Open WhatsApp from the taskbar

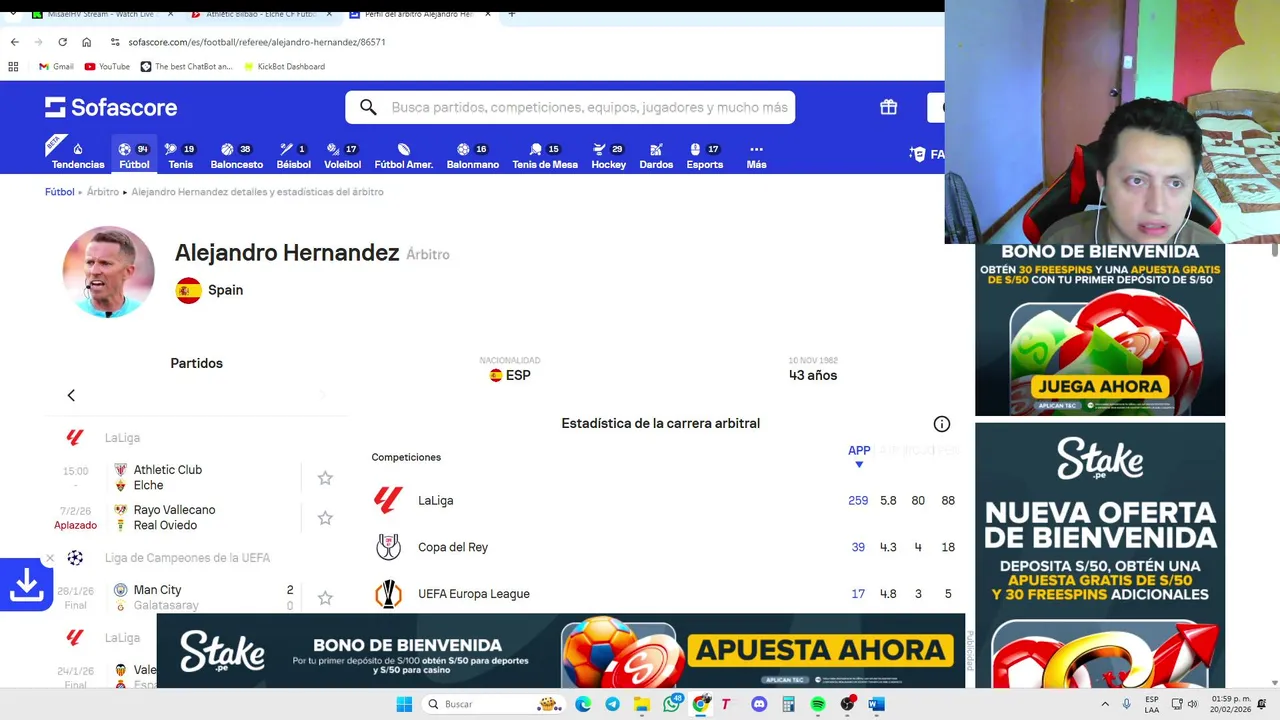click(672, 704)
